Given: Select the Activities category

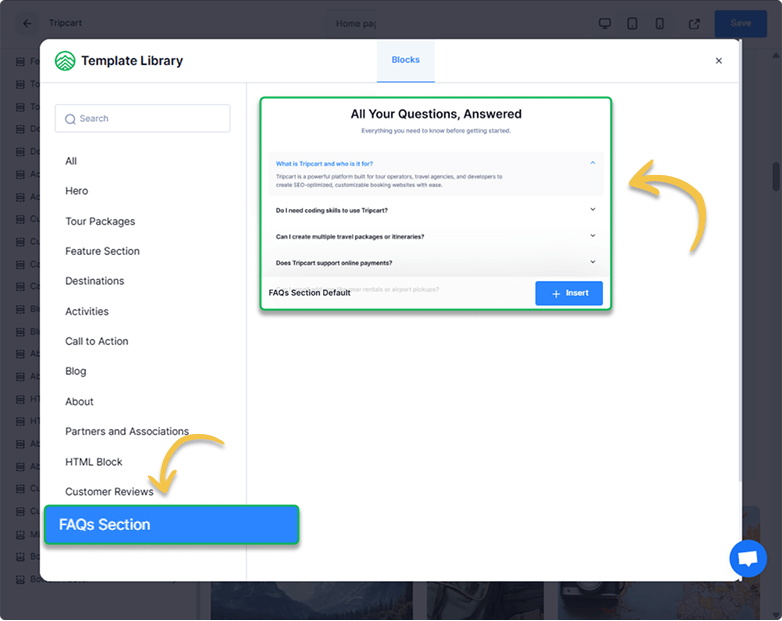Looking at the screenshot, I should pyautogui.click(x=87, y=311).
